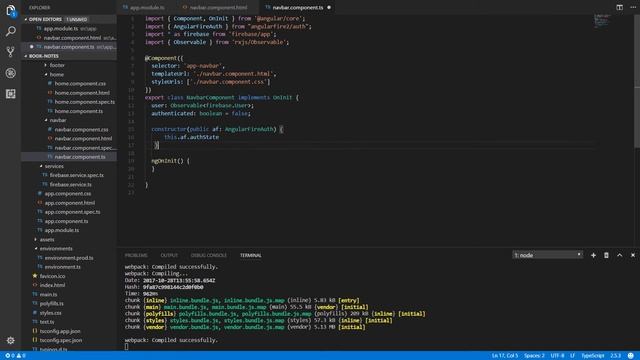Open the Extensions view
640x360 pixels.
tap(11, 94)
